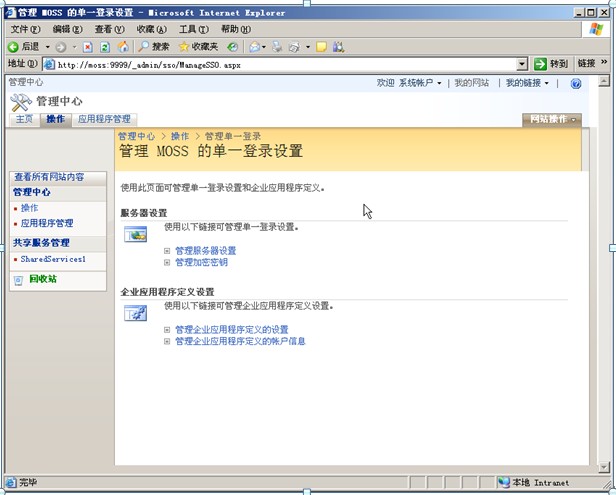Open the 收藏夹 favorites toolbar button

[x=198, y=47]
